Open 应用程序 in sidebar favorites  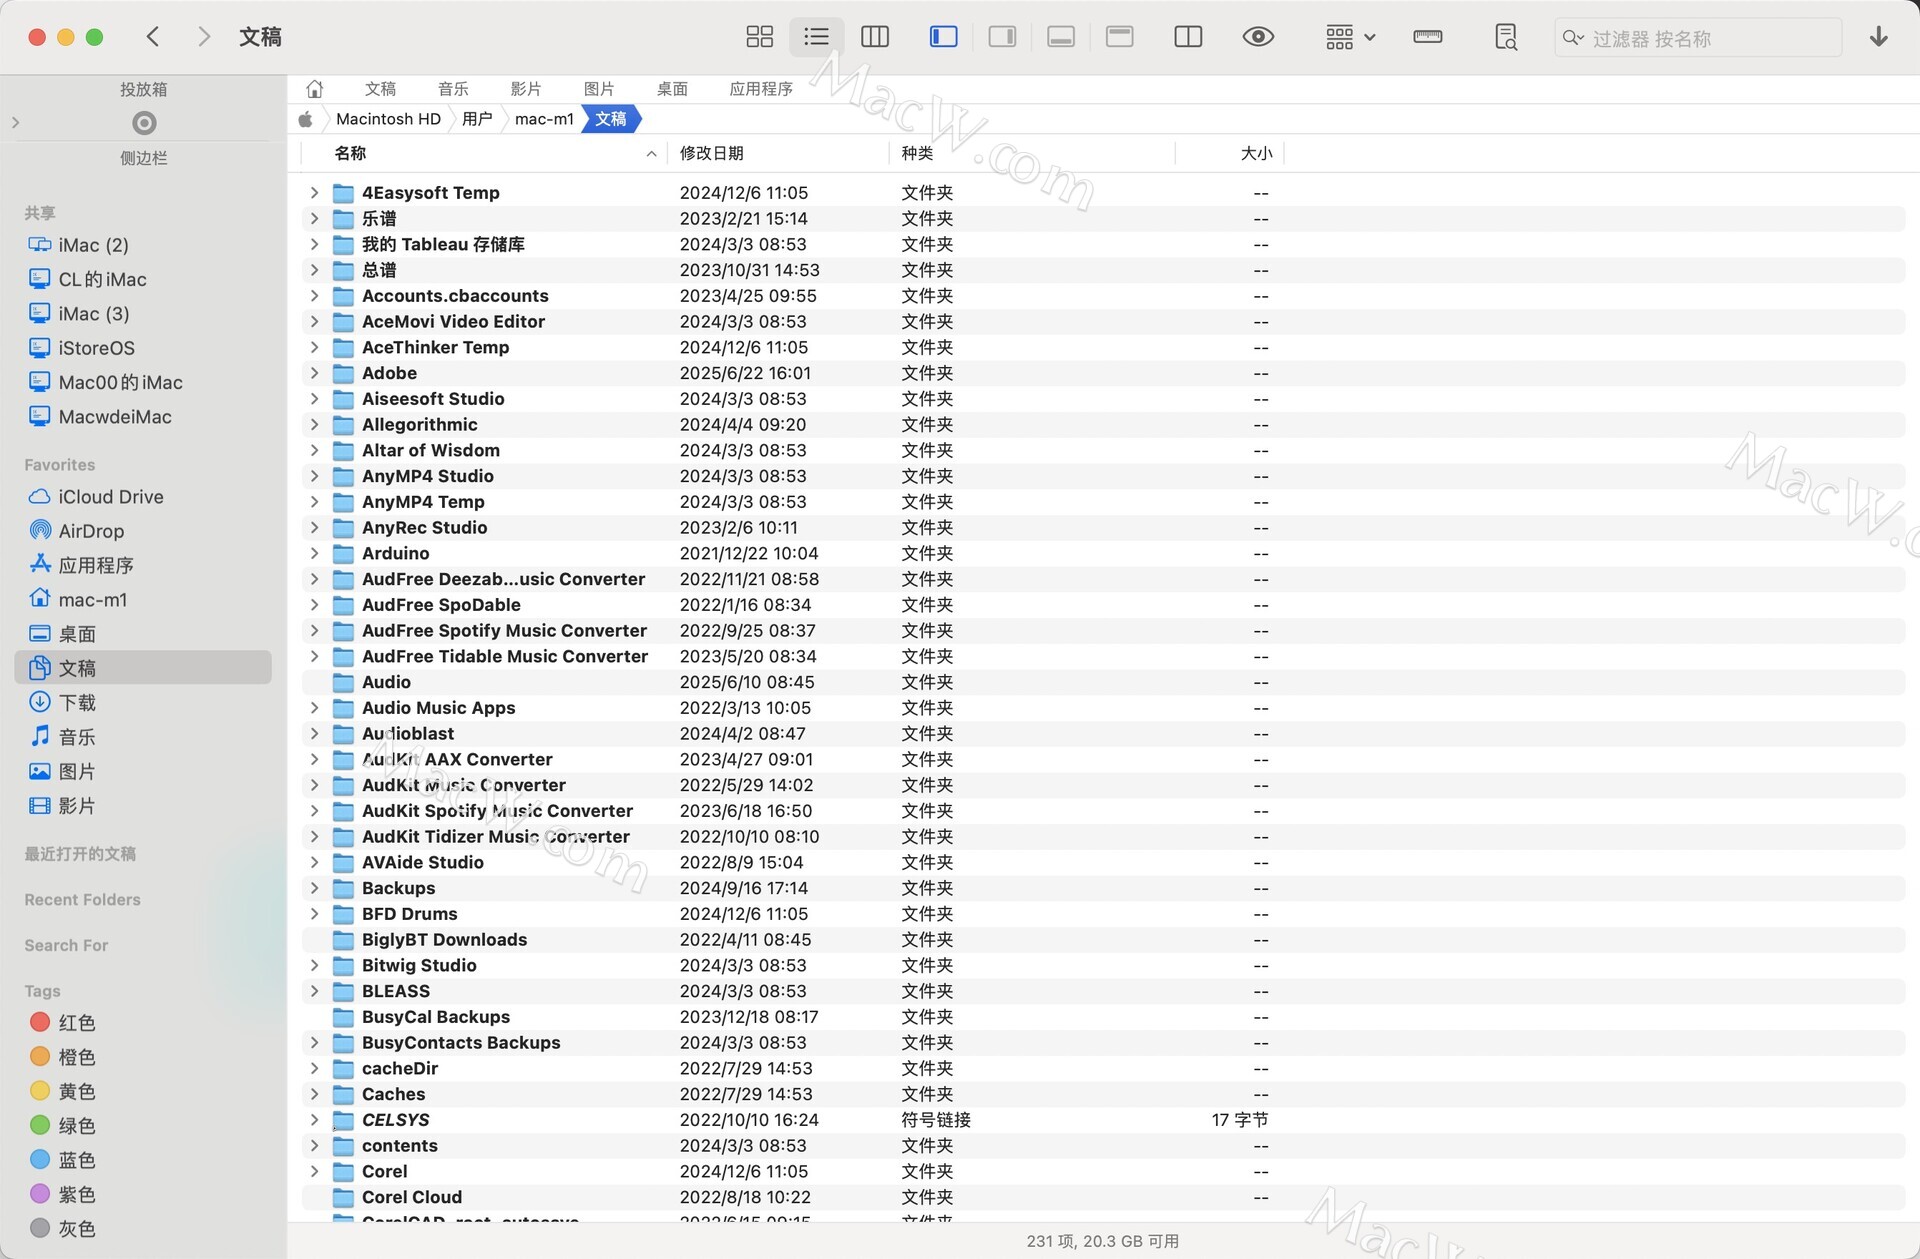click(95, 565)
